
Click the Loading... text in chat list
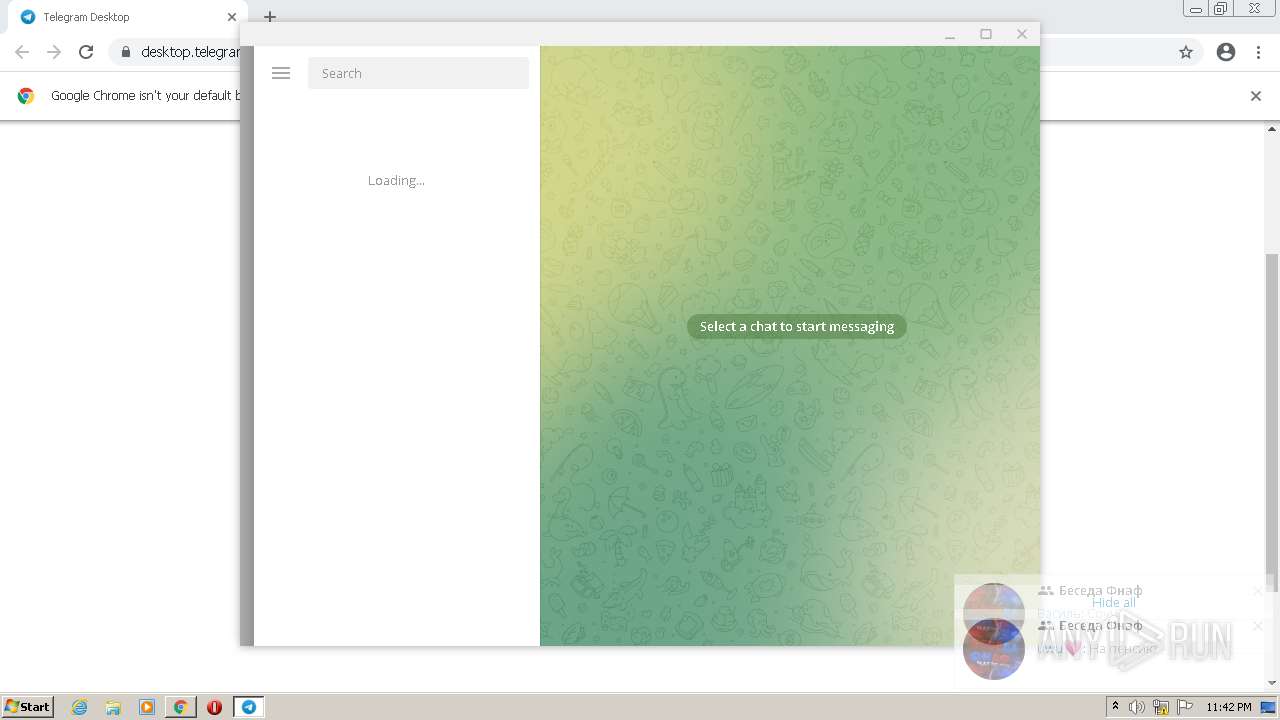point(396,180)
